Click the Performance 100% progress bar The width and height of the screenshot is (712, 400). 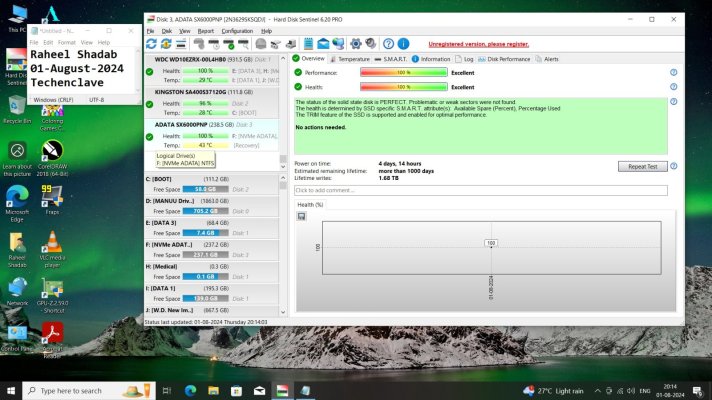point(404,72)
